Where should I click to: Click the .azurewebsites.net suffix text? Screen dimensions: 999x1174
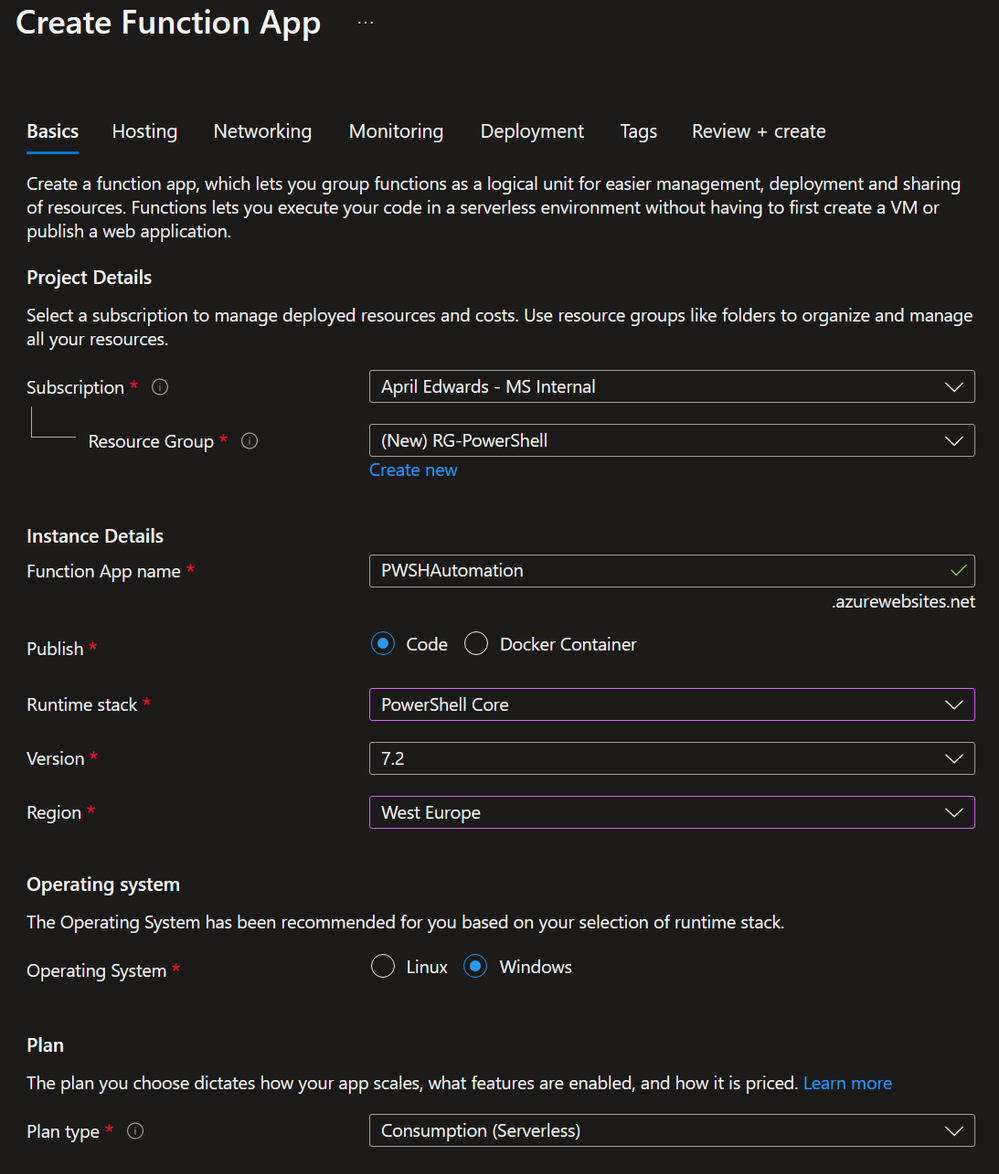[903, 602]
